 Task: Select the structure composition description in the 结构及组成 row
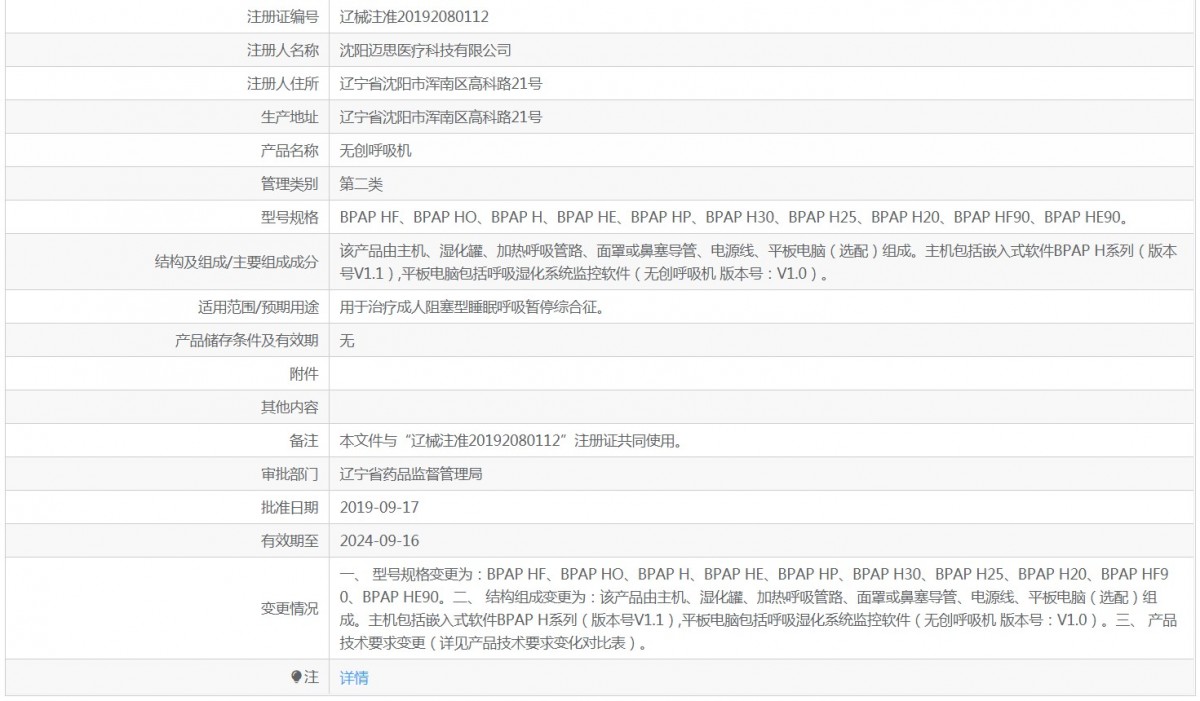coord(761,262)
